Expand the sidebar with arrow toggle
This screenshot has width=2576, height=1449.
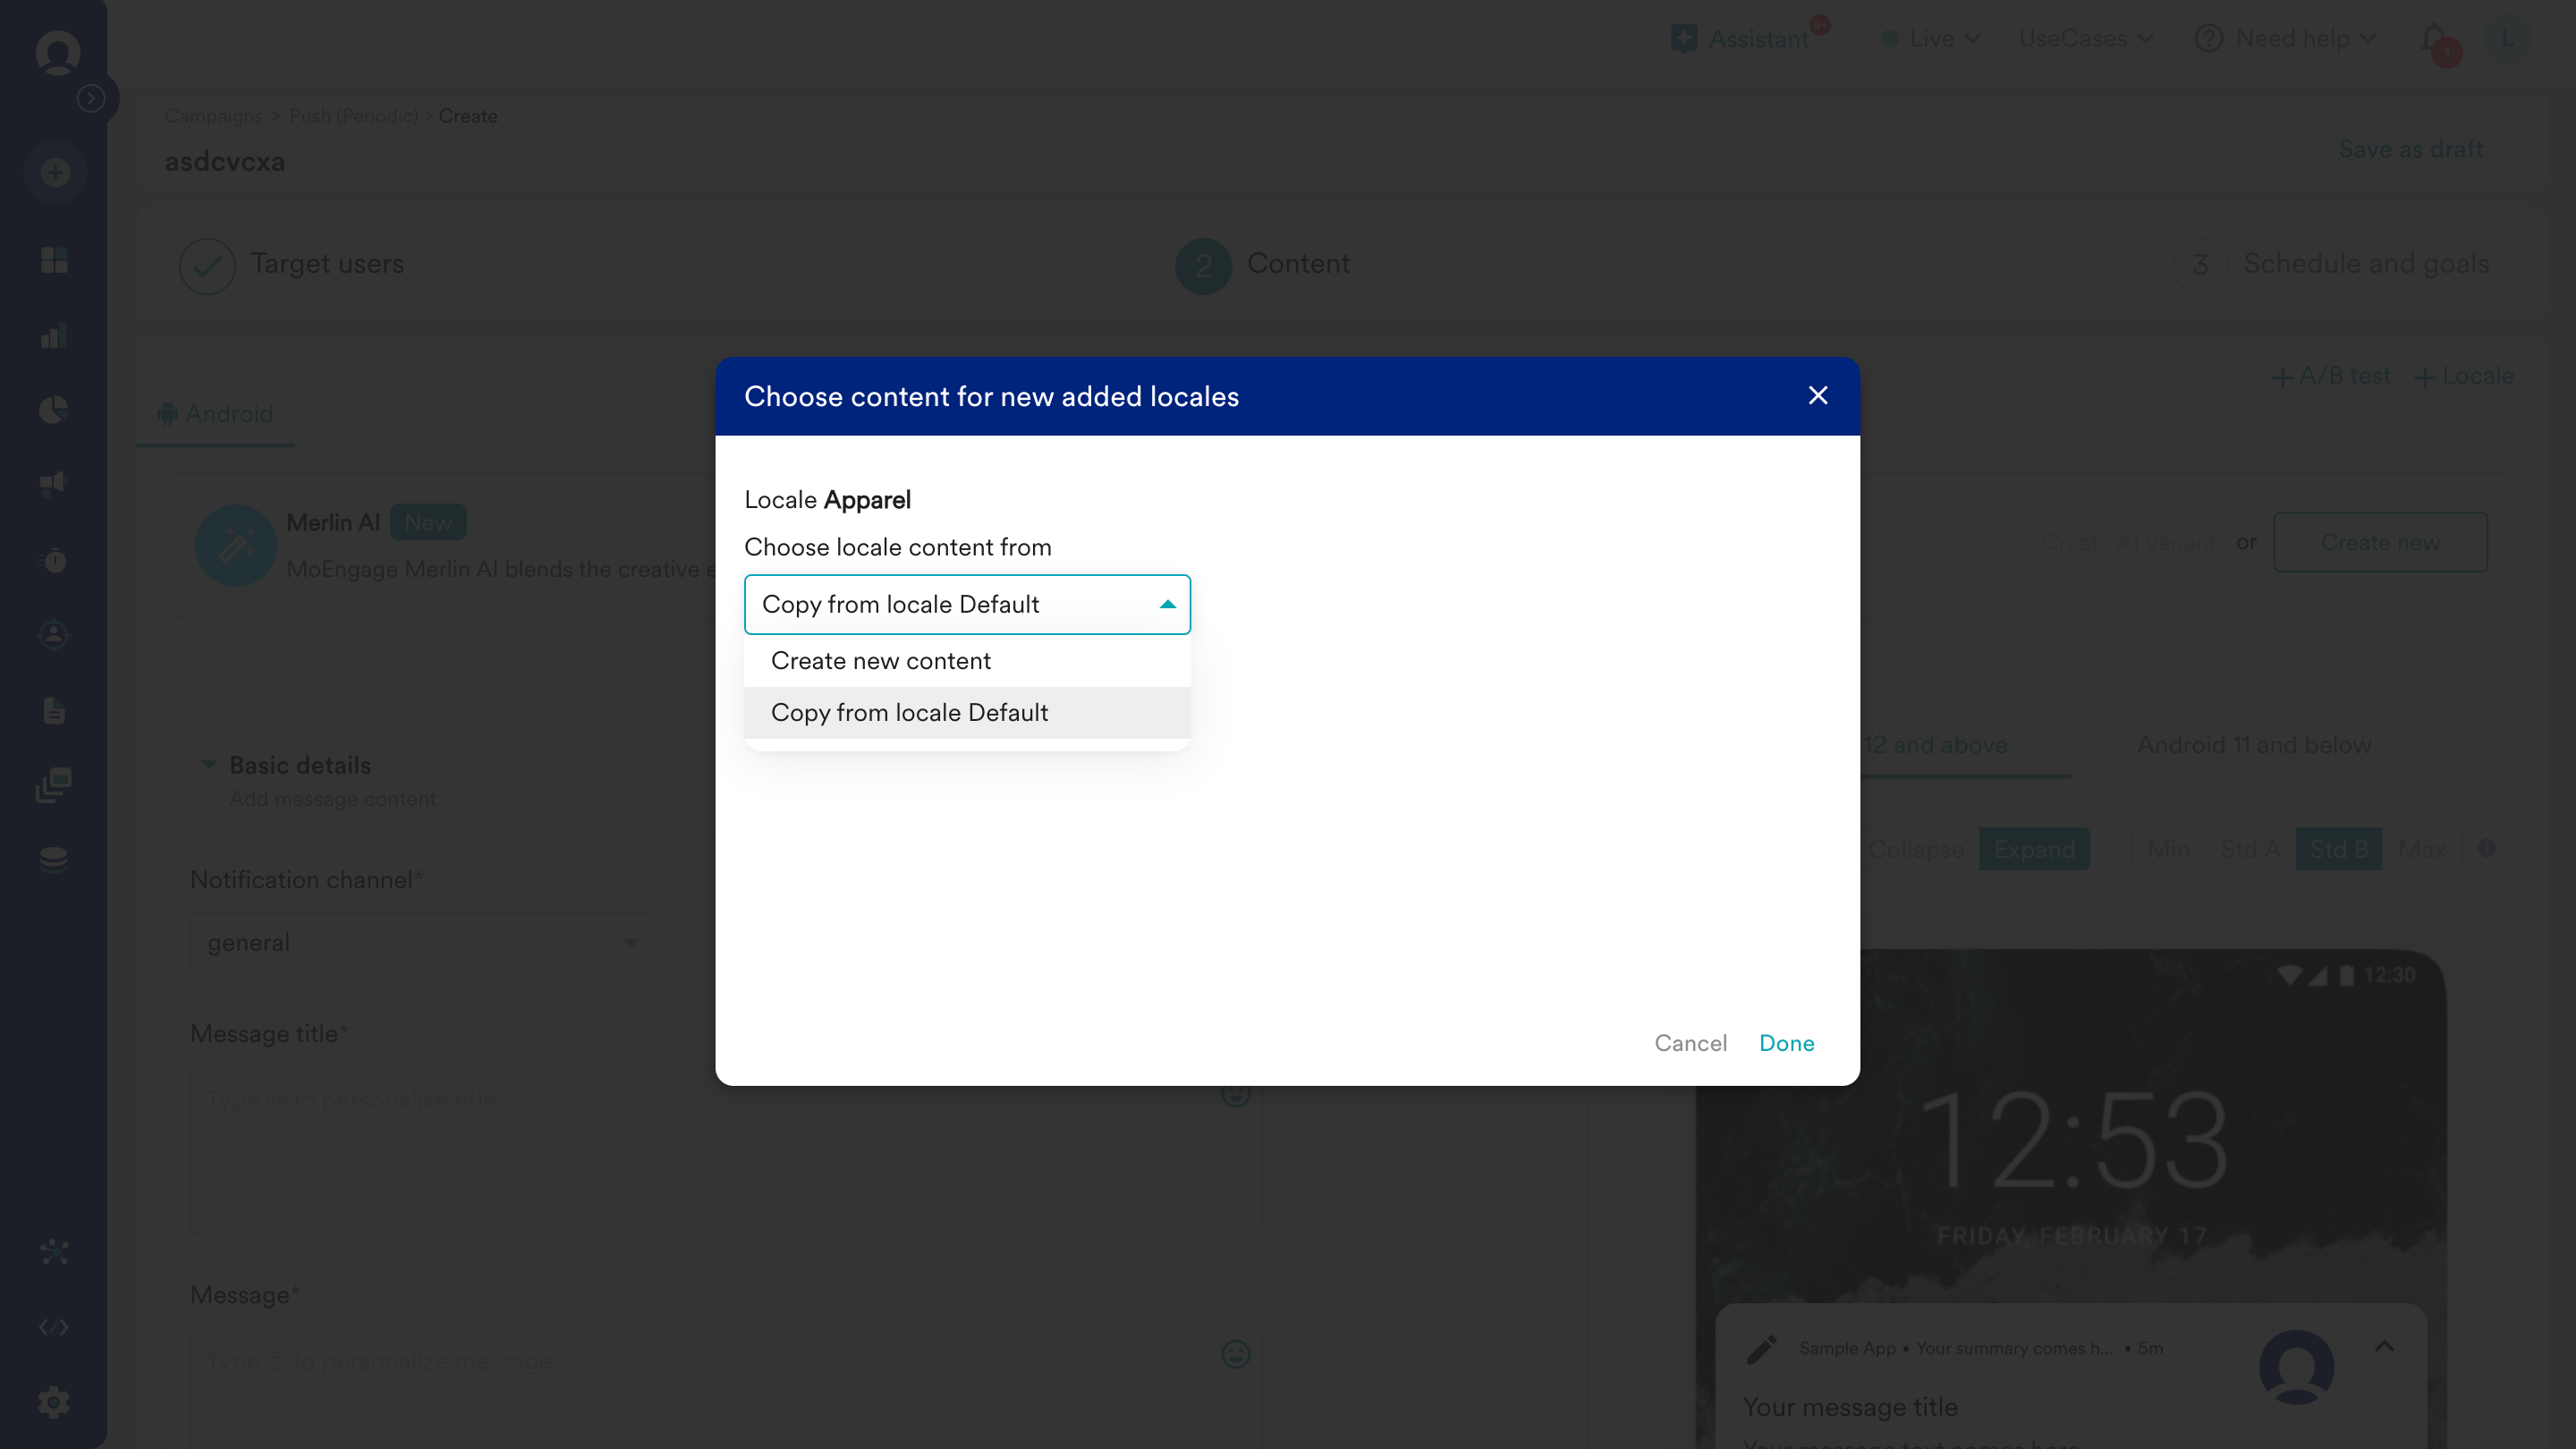point(92,98)
